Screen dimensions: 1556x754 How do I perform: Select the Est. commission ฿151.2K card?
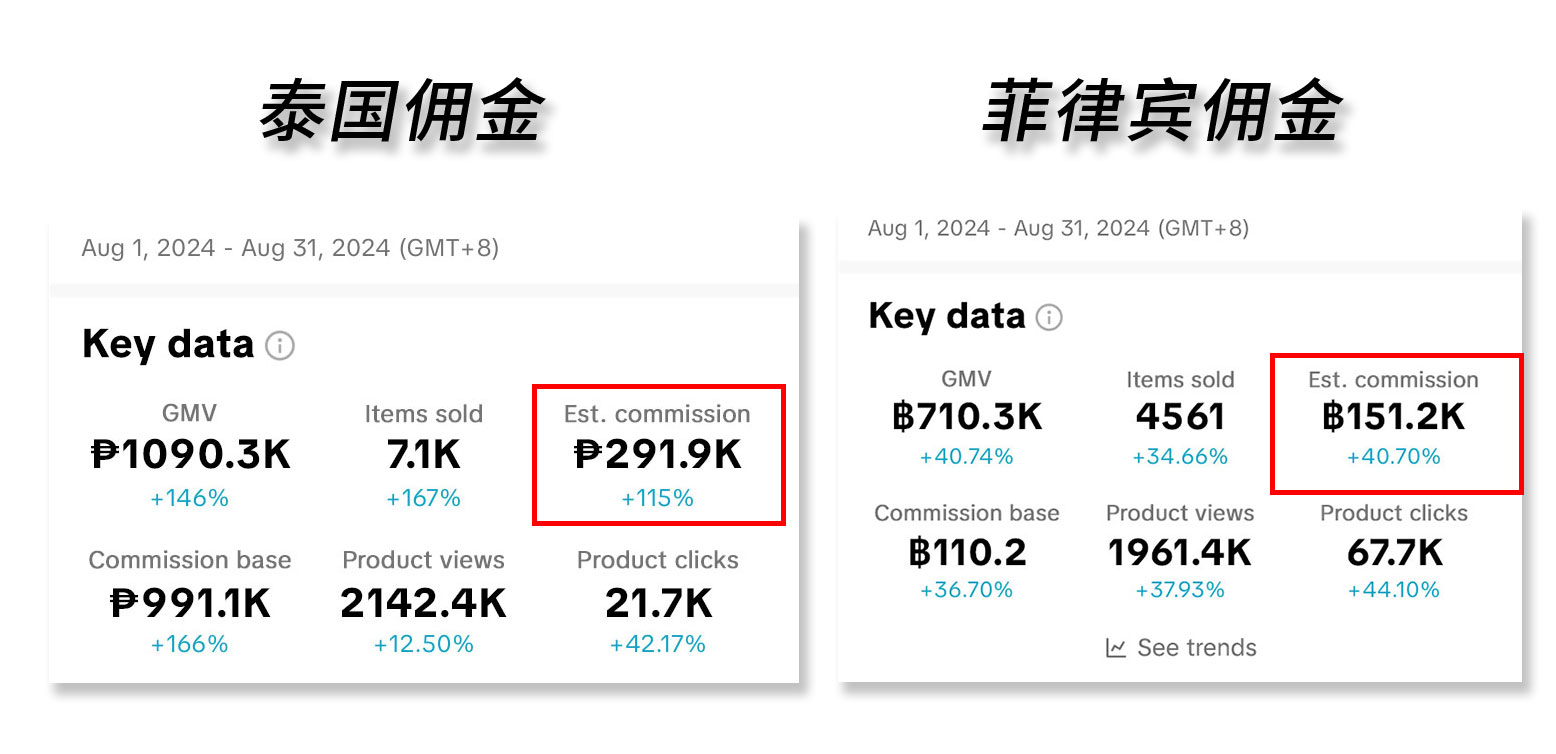click(x=1396, y=423)
